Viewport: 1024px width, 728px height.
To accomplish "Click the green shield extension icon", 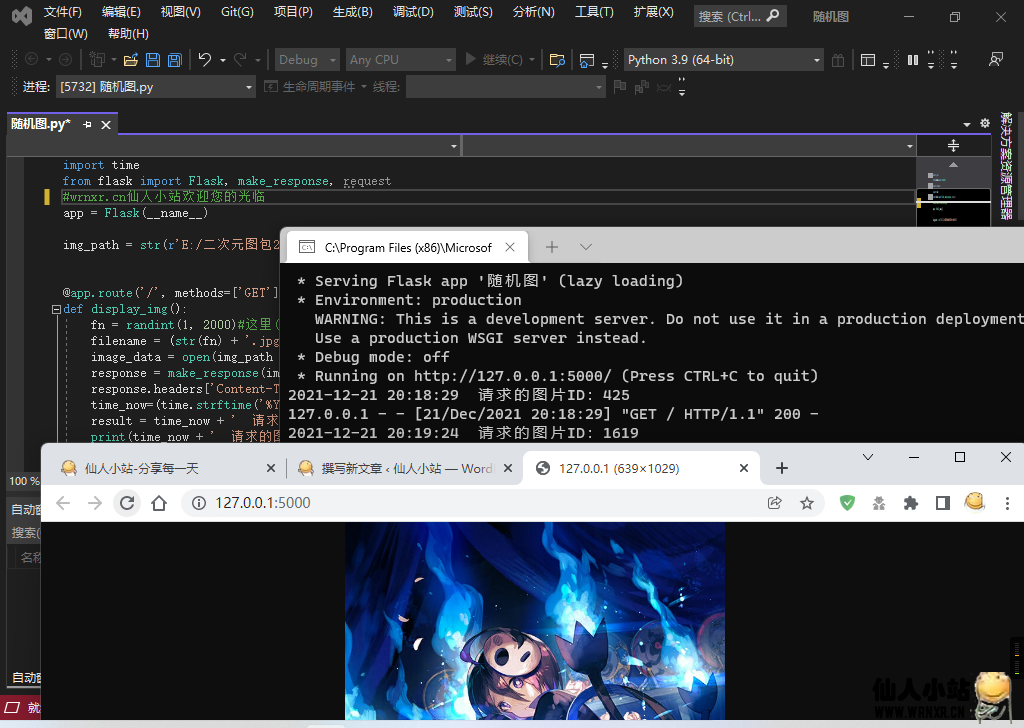I will coord(847,503).
